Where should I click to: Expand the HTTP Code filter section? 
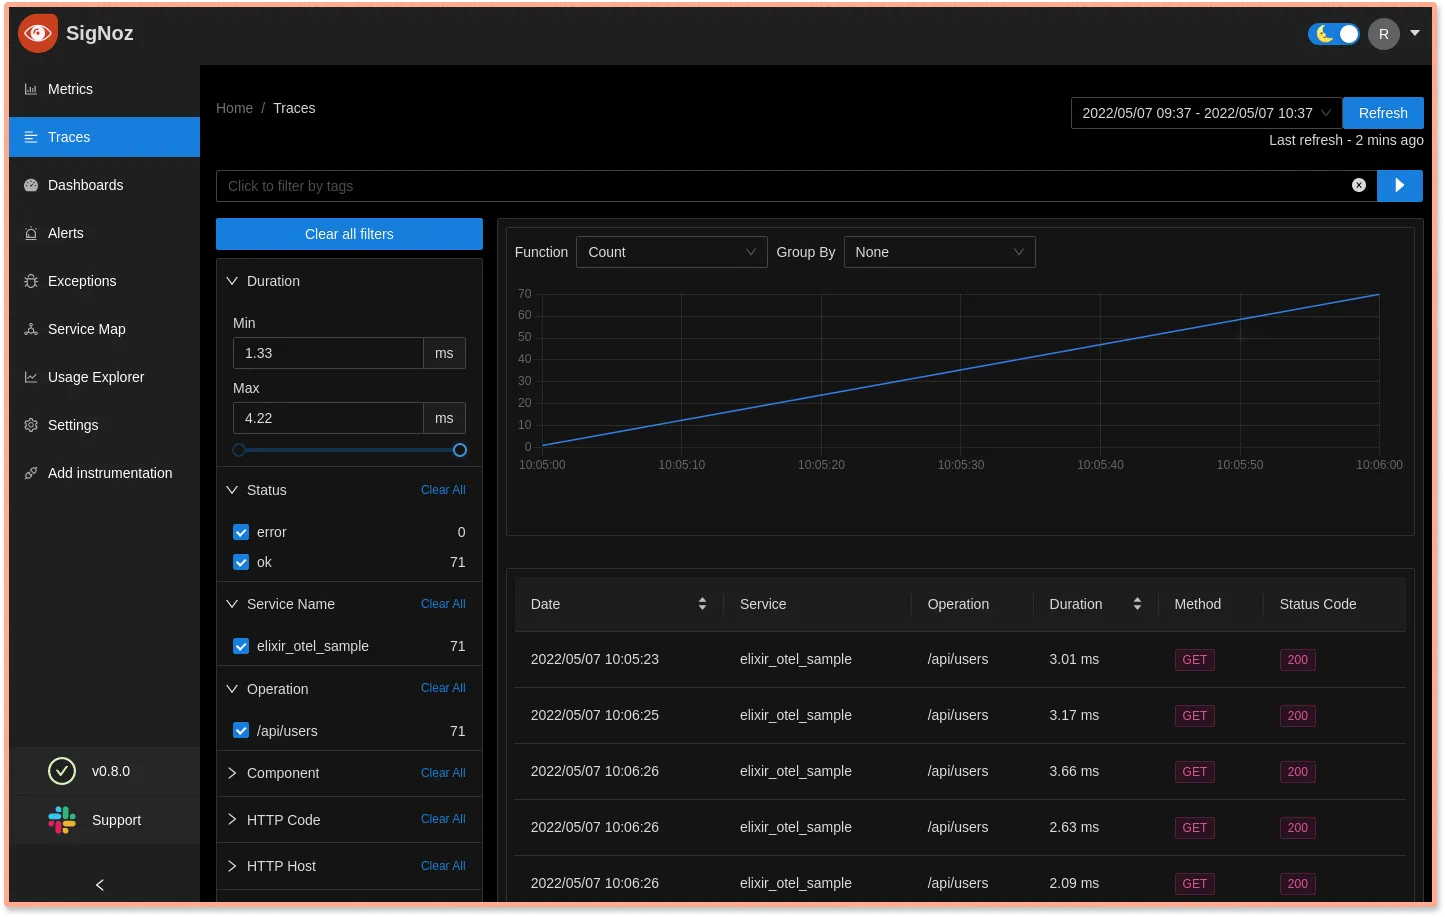coord(232,820)
